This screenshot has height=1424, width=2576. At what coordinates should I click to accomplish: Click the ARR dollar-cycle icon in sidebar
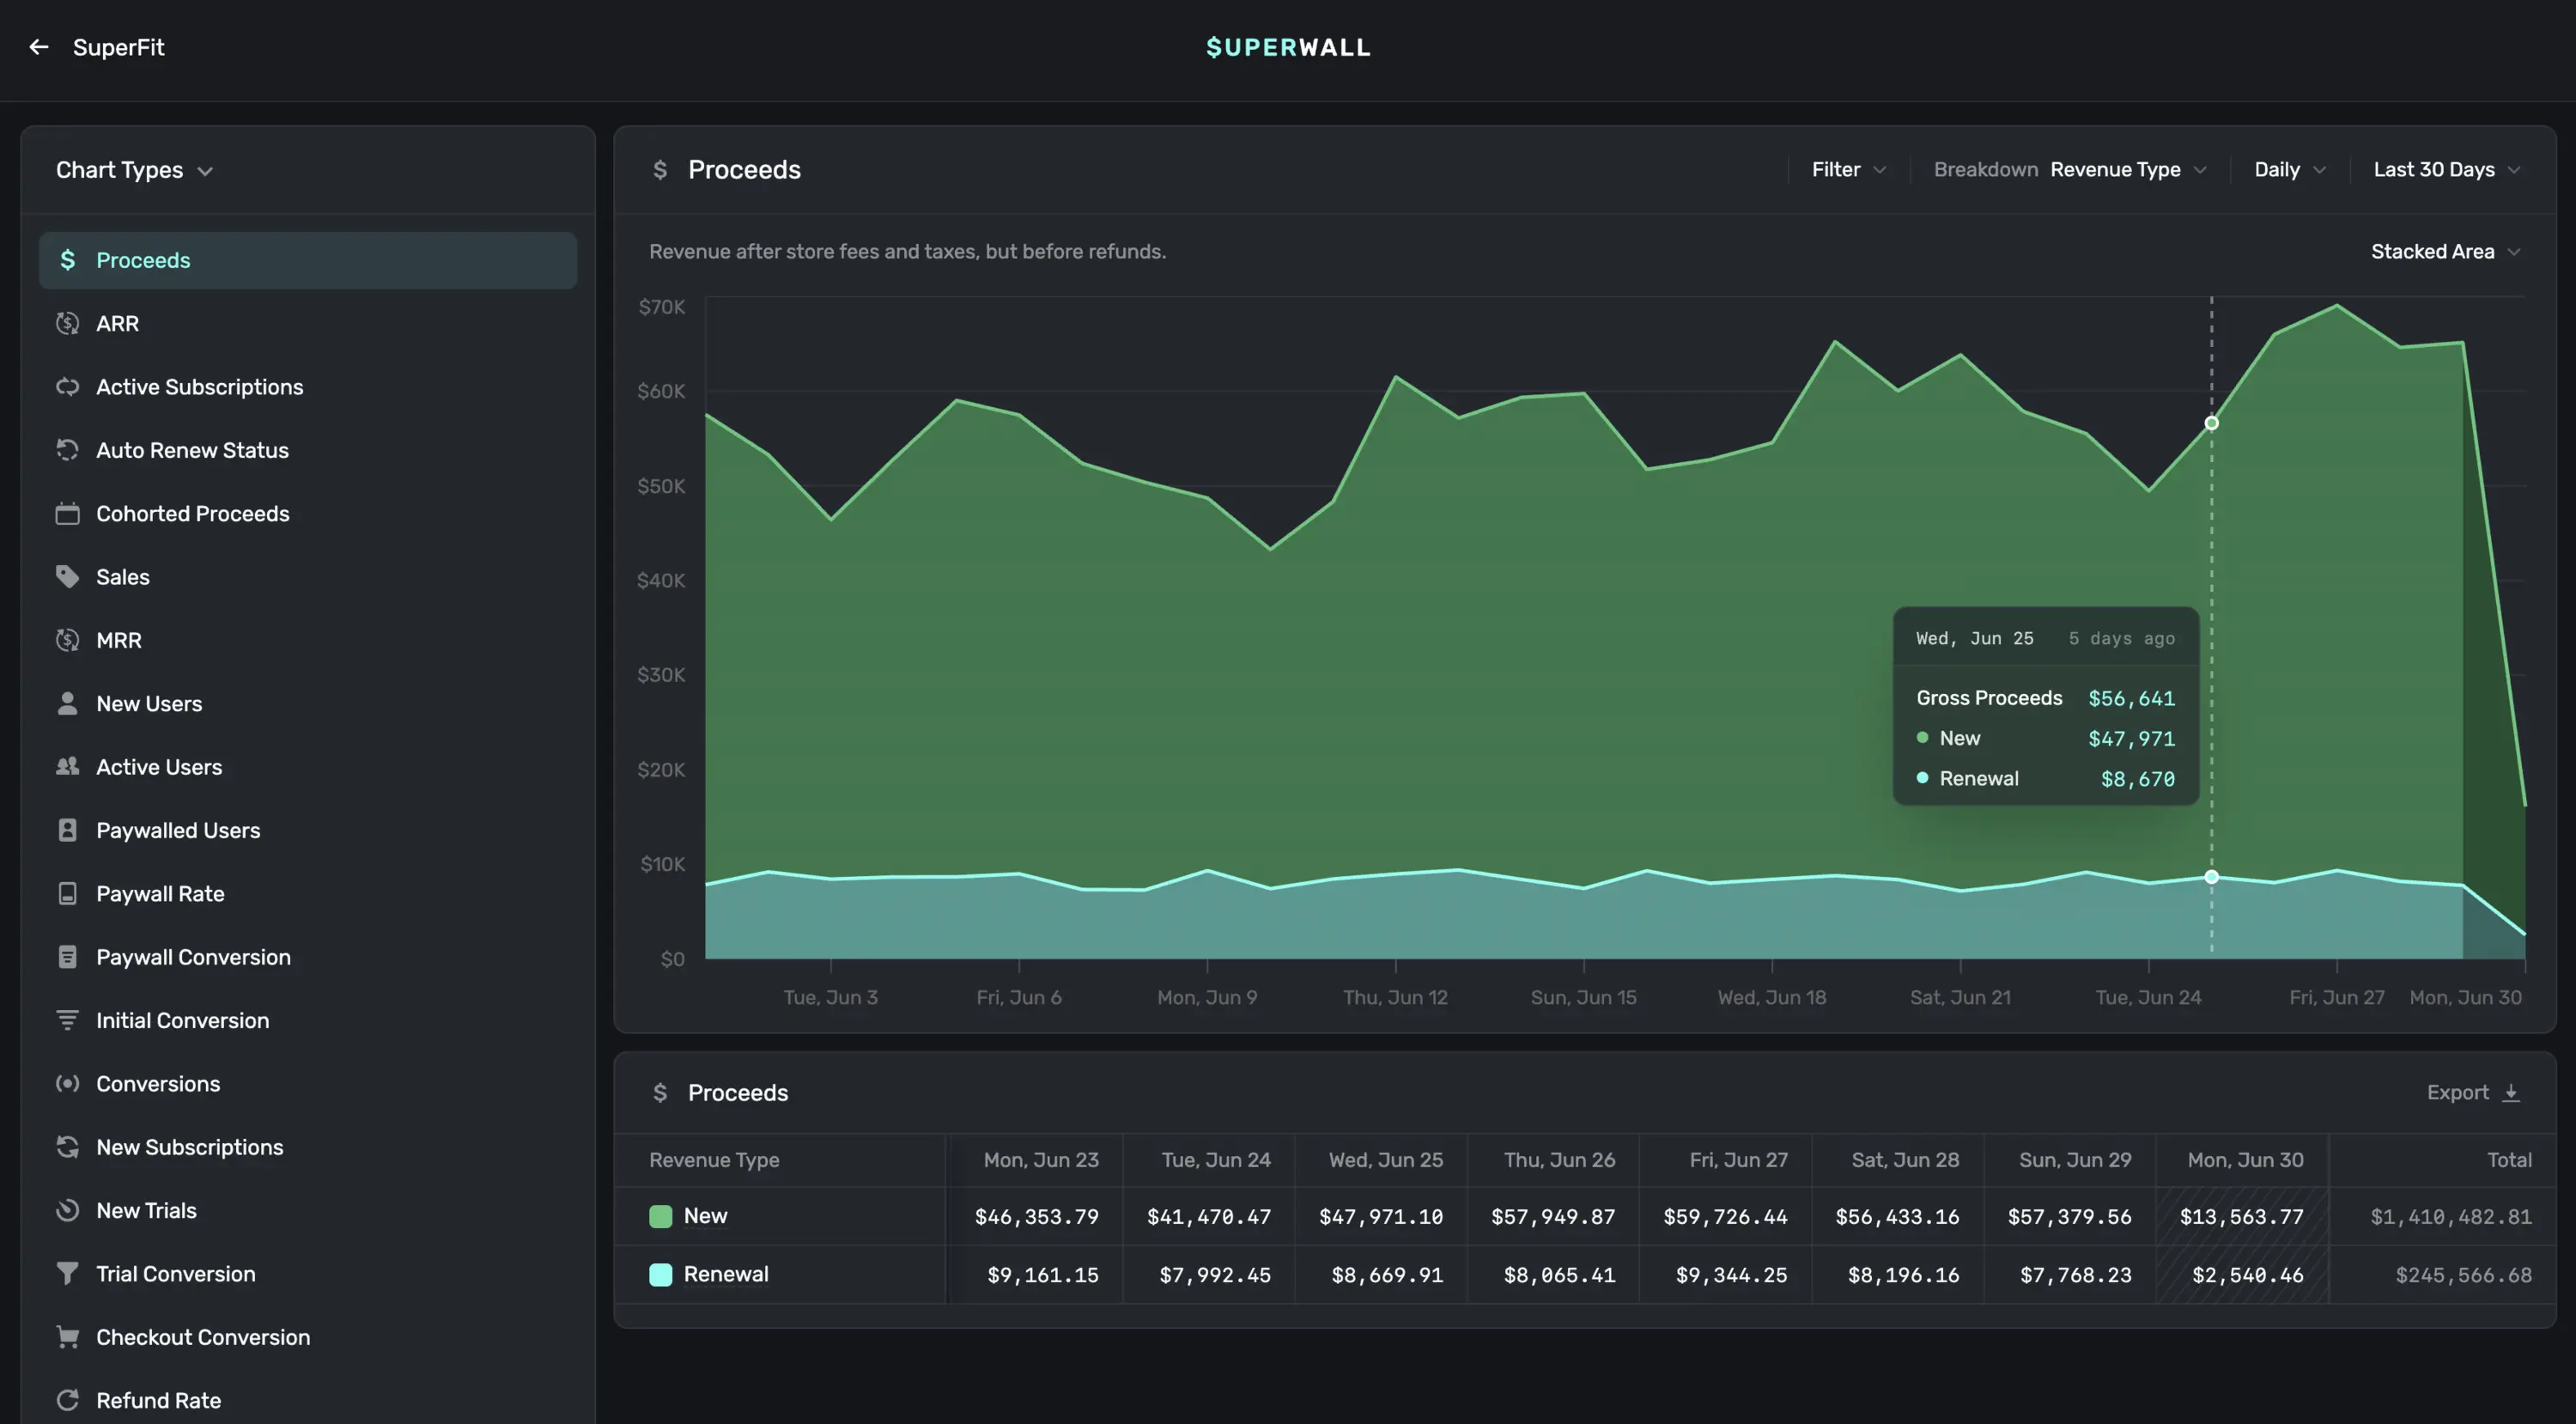[x=67, y=323]
